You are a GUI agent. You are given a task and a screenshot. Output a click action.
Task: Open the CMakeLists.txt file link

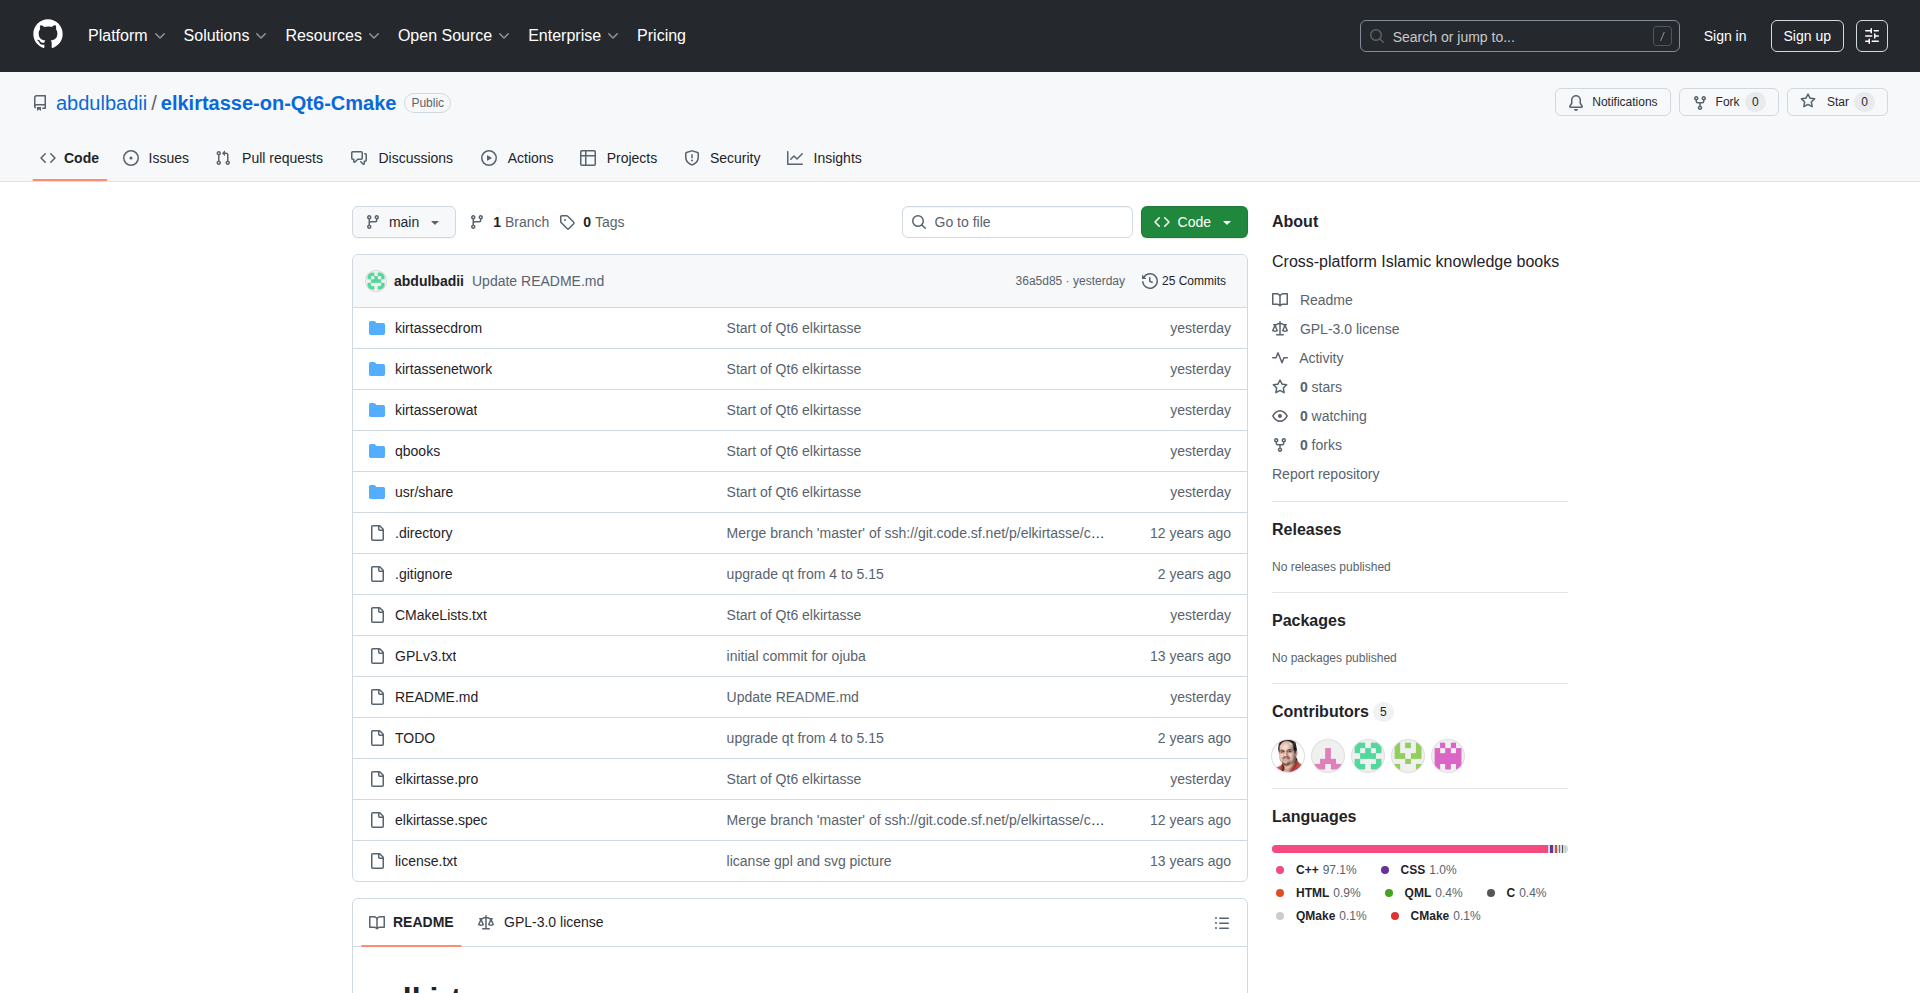click(440, 615)
